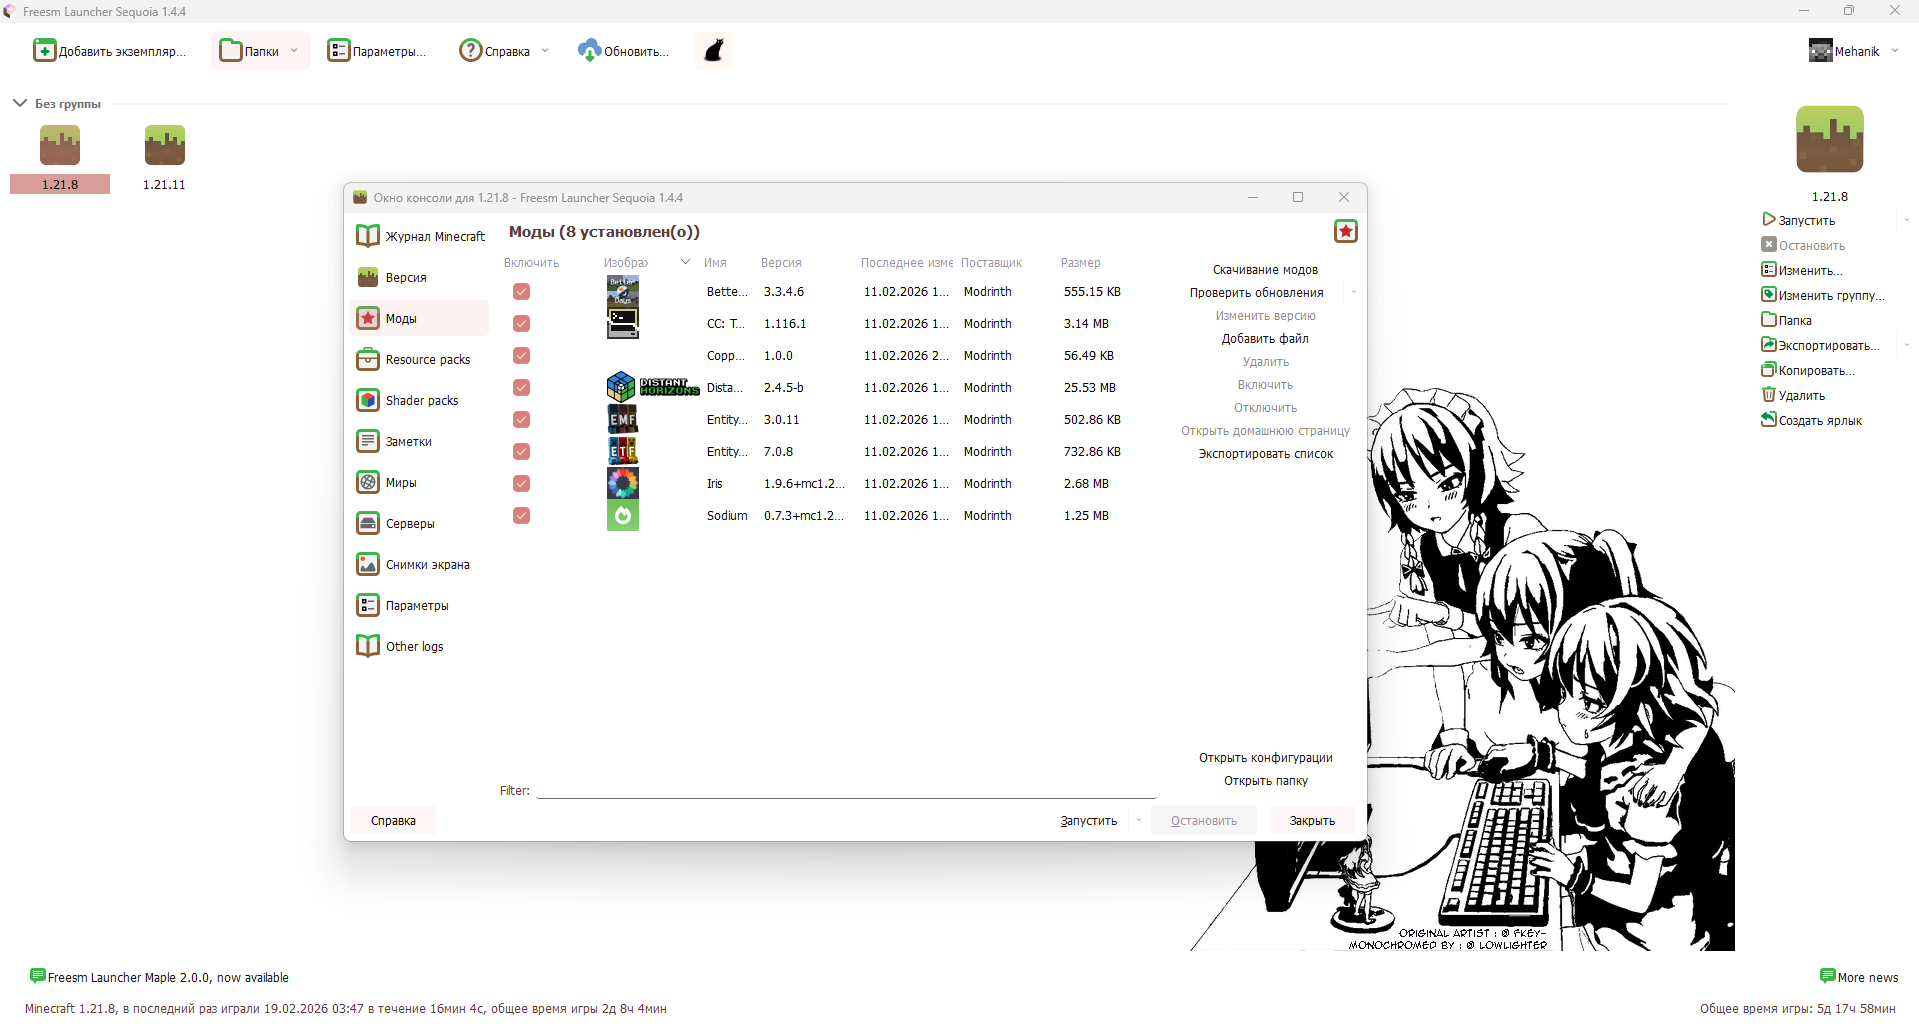Image resolution: width=1919 pixels, height=1028 pixels.
Task: Click Изменить... edit instance icon
Action: 1769,270
